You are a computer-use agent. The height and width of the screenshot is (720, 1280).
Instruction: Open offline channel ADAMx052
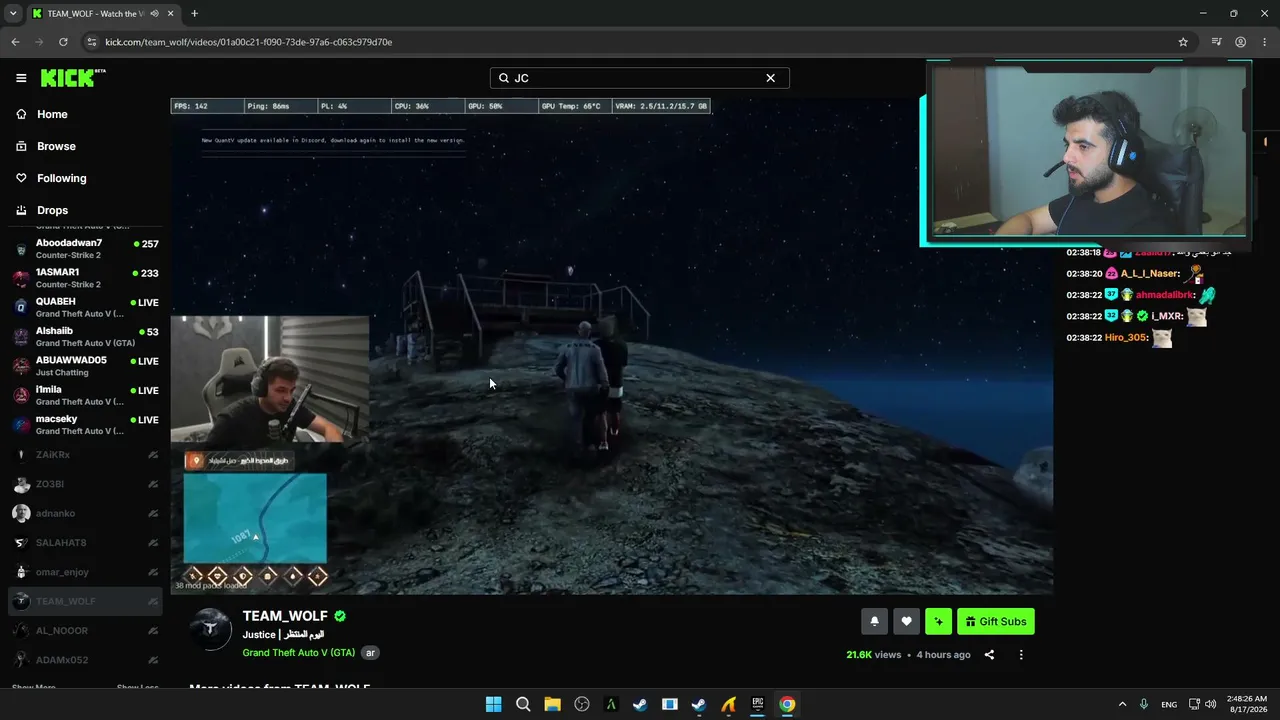85,660
